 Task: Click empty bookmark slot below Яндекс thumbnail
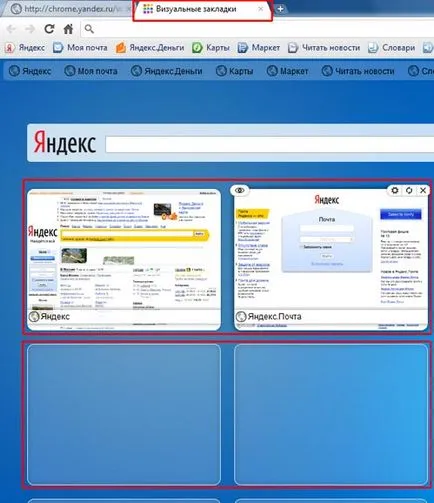click(124, 415)
